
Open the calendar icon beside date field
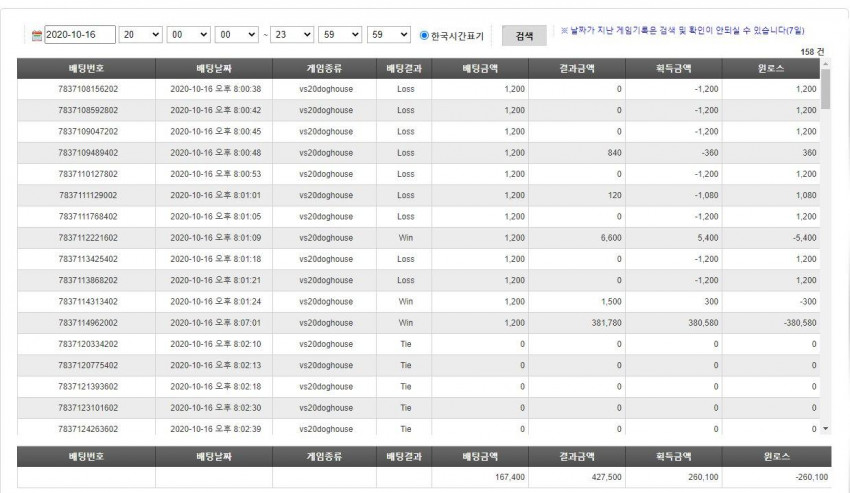(37, 35)
